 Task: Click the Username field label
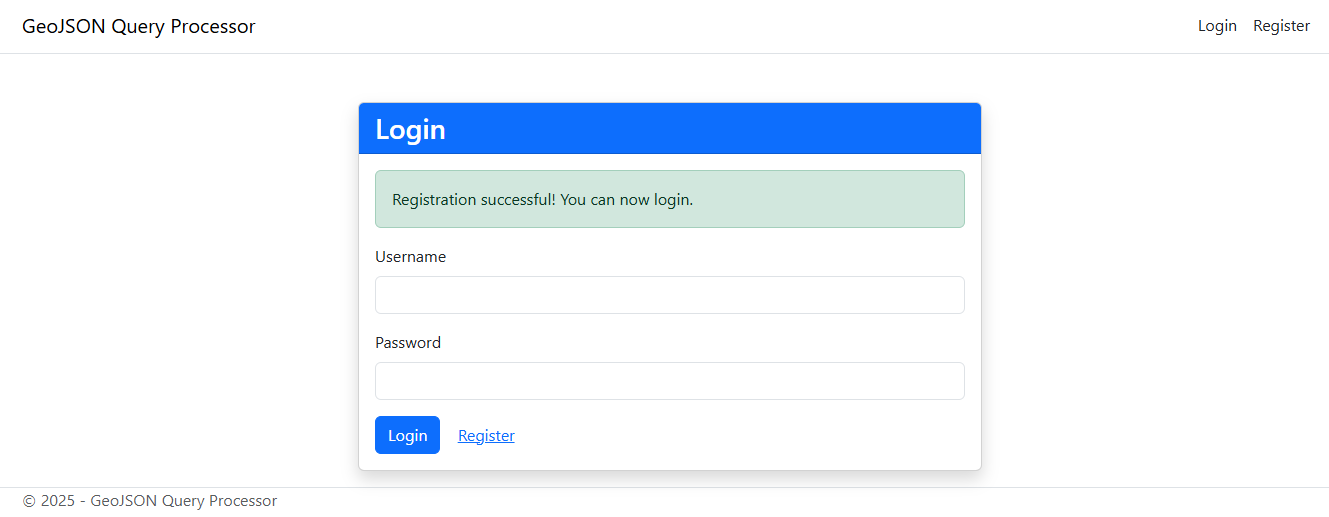click(410, 257)
